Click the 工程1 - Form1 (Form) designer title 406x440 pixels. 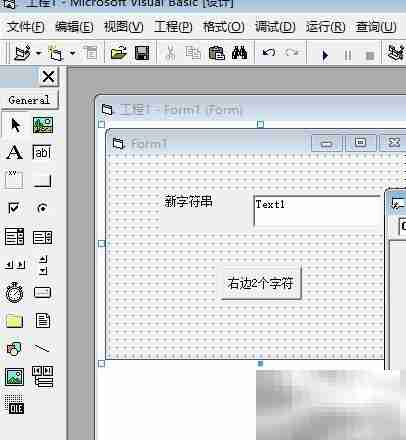180,109
